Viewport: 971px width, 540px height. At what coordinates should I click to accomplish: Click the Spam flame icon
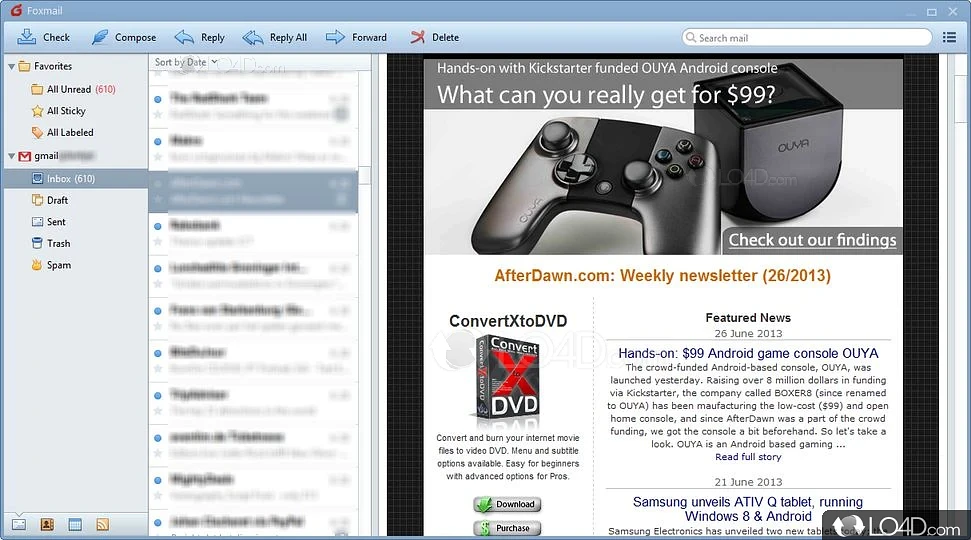(x=37, y=265)
